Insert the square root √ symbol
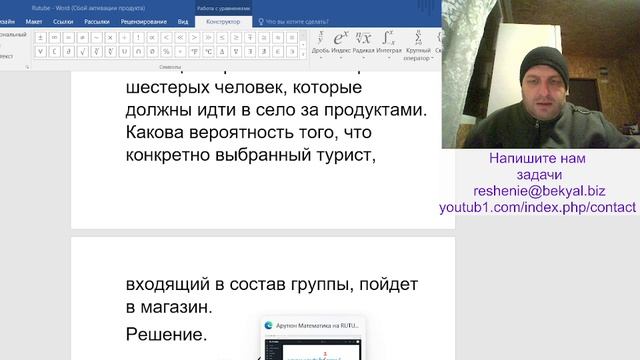 click(82, 52)
